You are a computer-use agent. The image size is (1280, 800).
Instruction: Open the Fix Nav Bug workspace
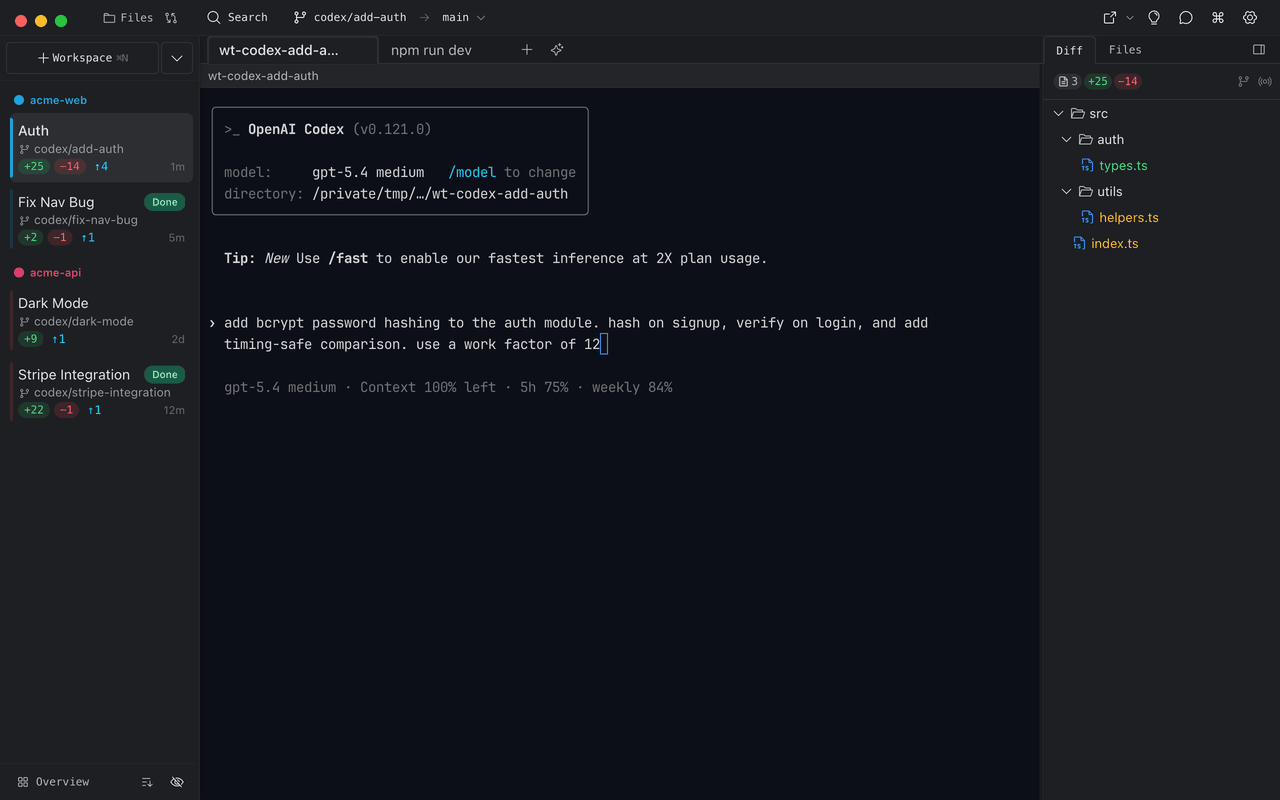101,219
